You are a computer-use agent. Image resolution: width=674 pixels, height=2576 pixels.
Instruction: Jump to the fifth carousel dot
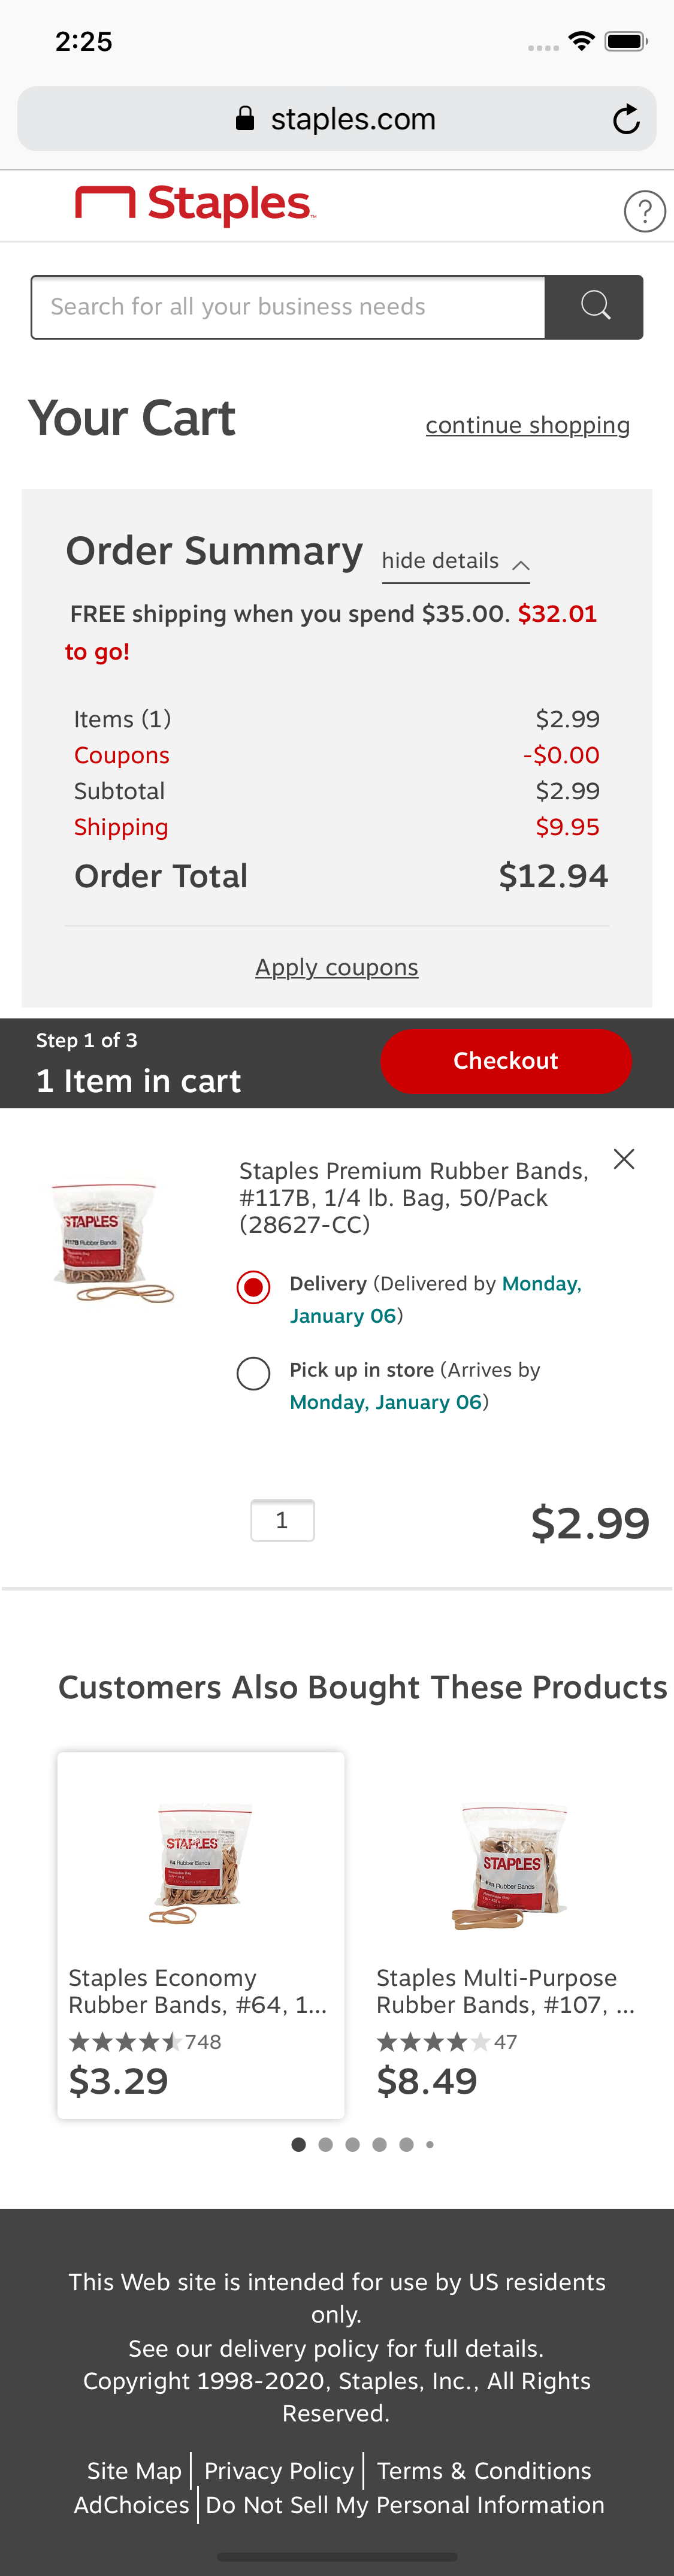coord(406,2144)
